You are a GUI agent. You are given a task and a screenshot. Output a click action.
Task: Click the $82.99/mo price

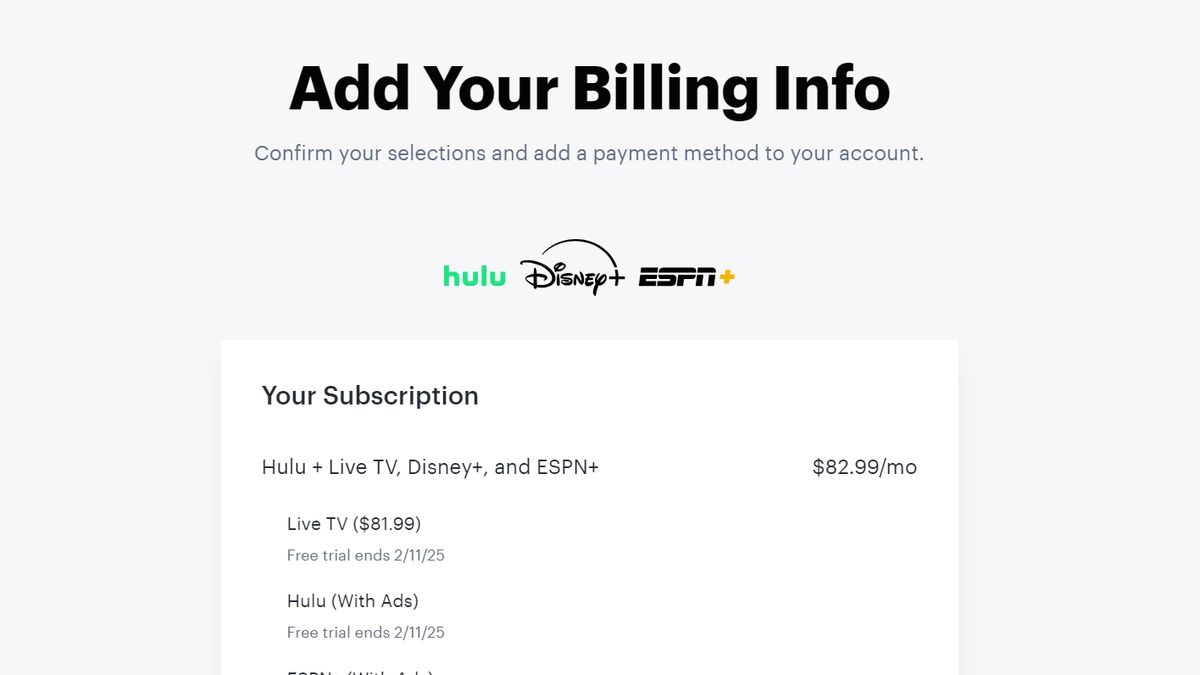point(864,467)
